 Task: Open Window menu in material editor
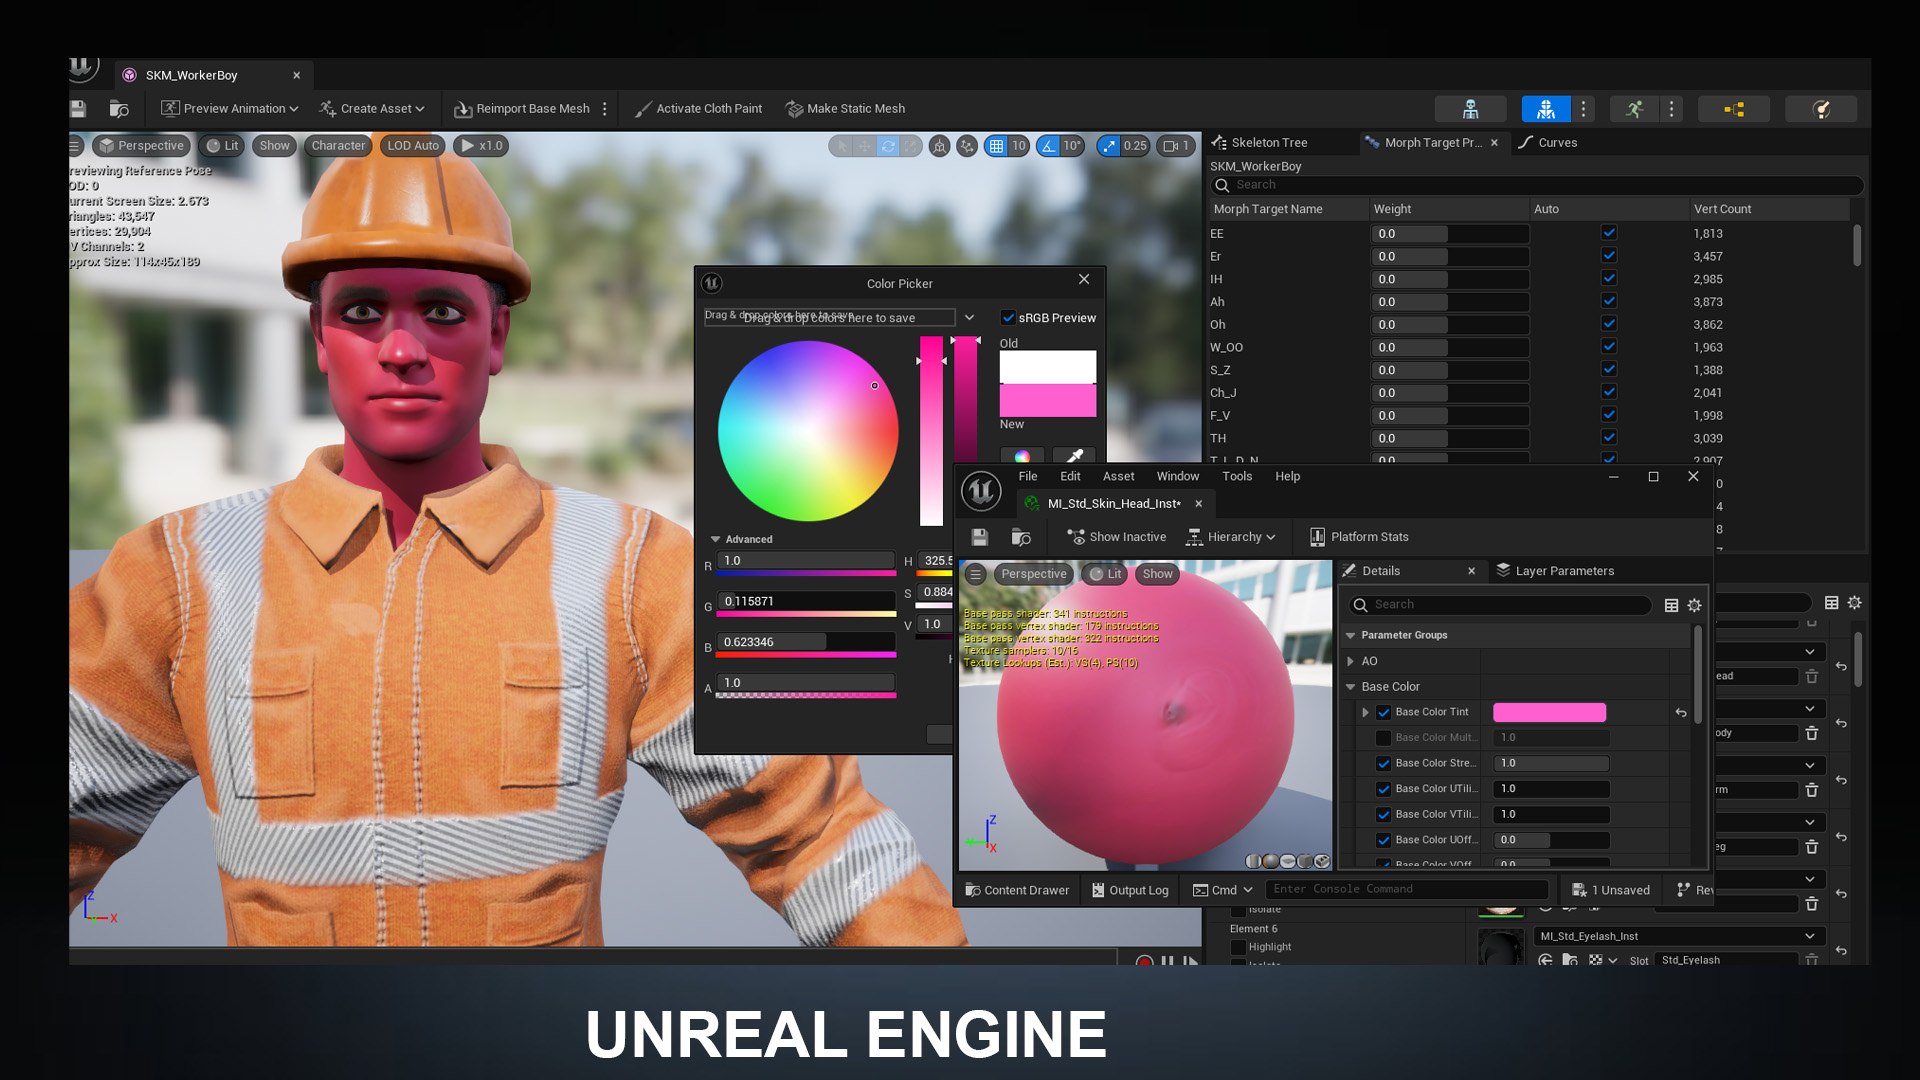point(1178,477)
